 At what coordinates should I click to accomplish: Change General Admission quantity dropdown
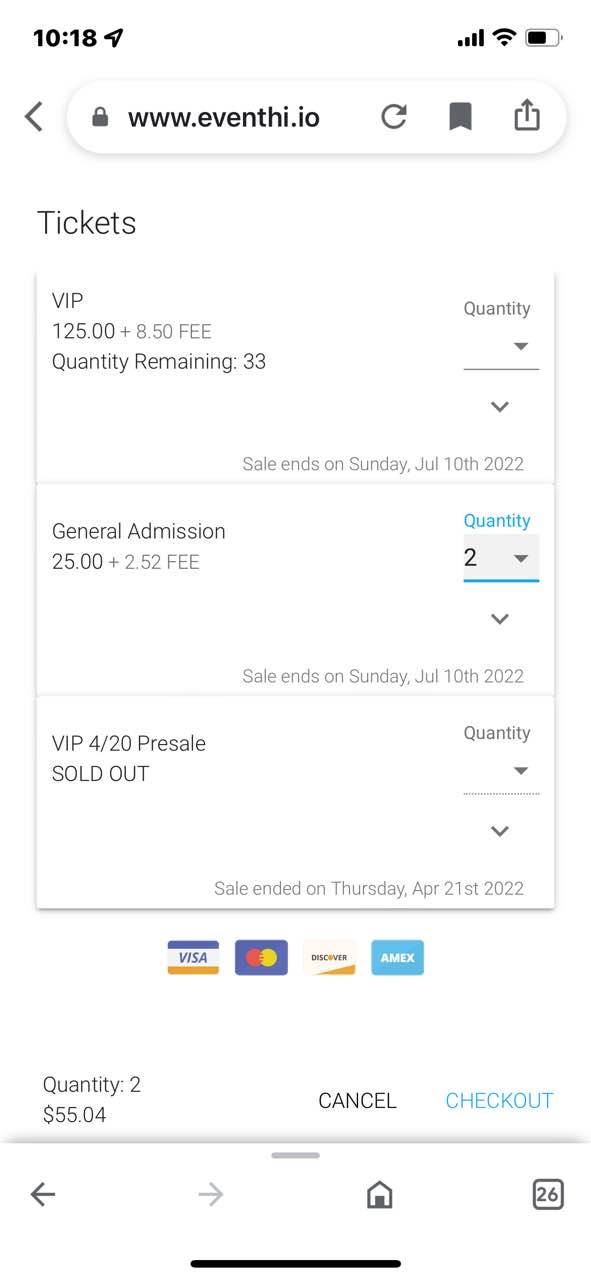[x=501, y=558]
